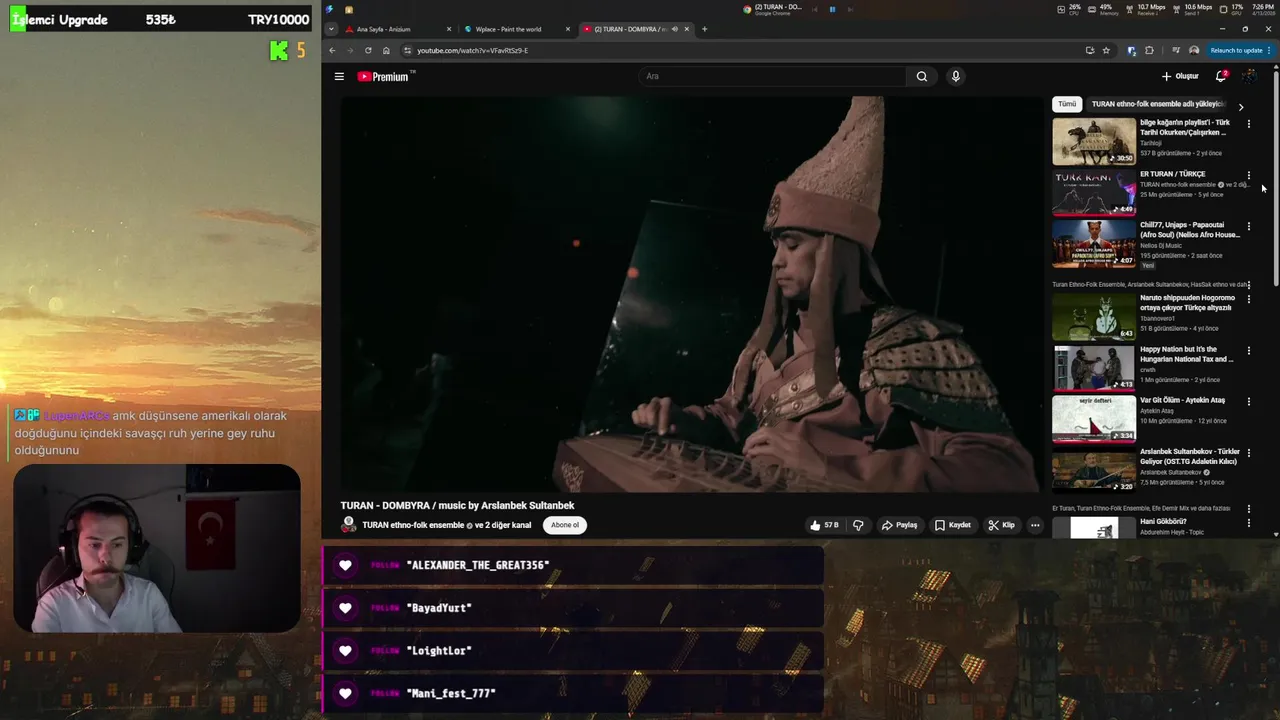Screen dimensions: 1280x720
Task: Switch to Ana Sayfa - Anizium tab
Action: pyautogui.click(x=398, y=29)
